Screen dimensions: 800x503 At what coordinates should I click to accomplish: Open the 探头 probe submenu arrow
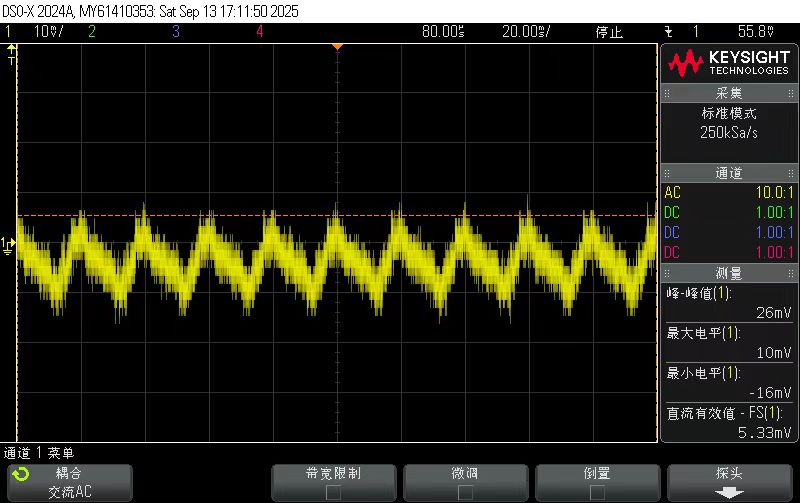tap(729, 493)
